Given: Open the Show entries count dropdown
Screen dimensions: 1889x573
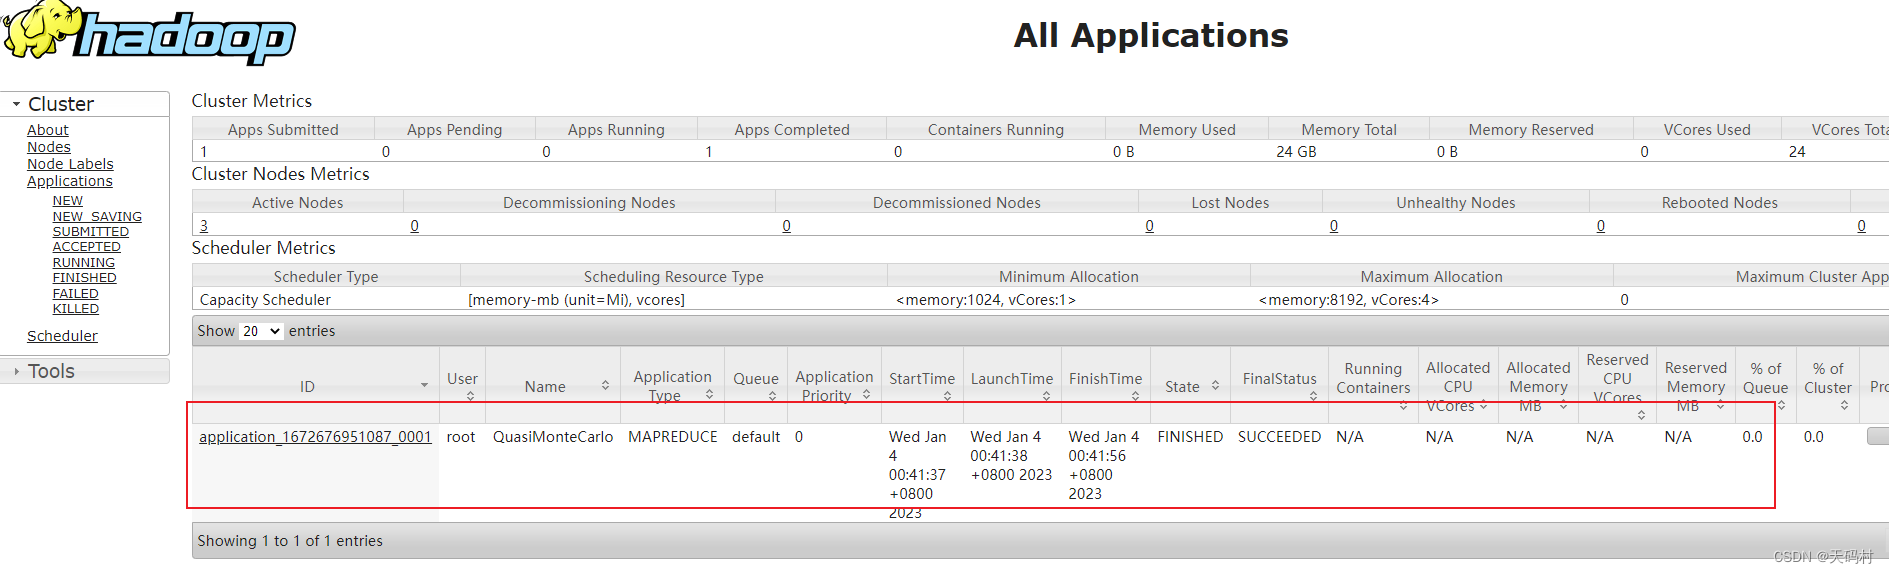Looking at the screenshot, I should tap(261, 331).
